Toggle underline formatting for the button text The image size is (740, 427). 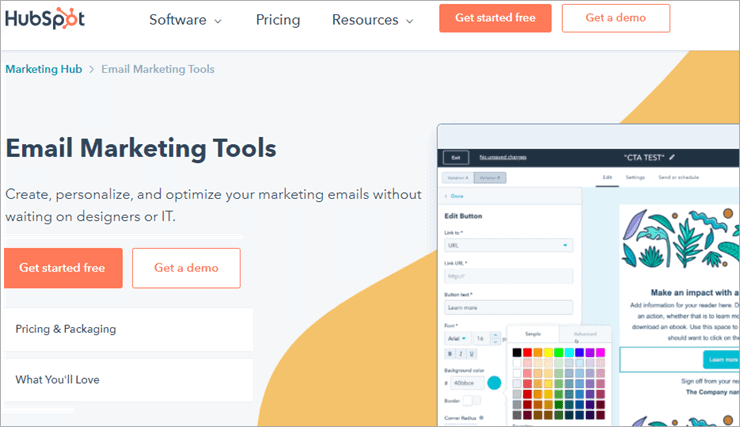pyautogui.click(x=471, y=353)
